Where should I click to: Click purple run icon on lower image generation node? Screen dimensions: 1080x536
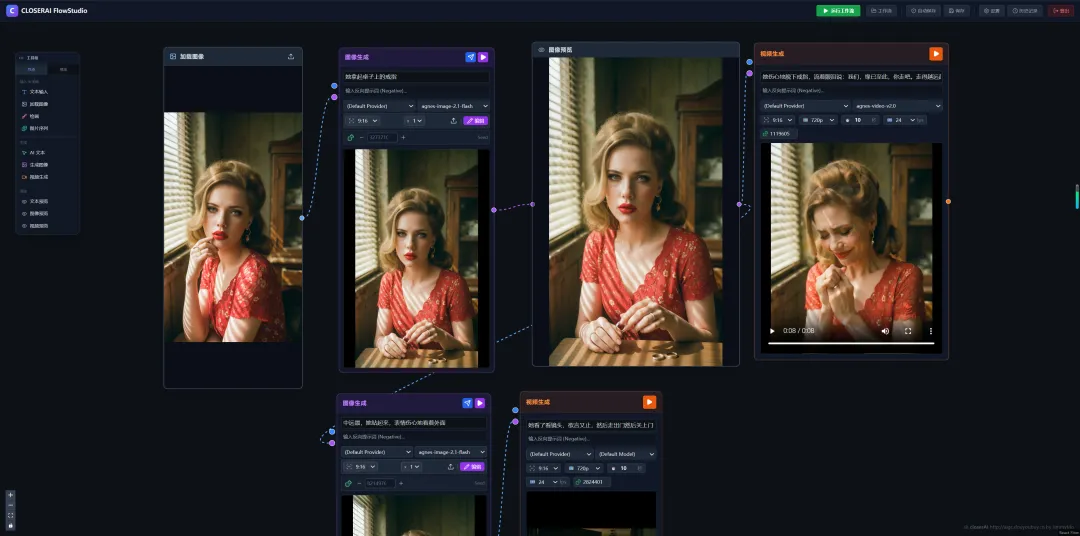tap(480, 403)
